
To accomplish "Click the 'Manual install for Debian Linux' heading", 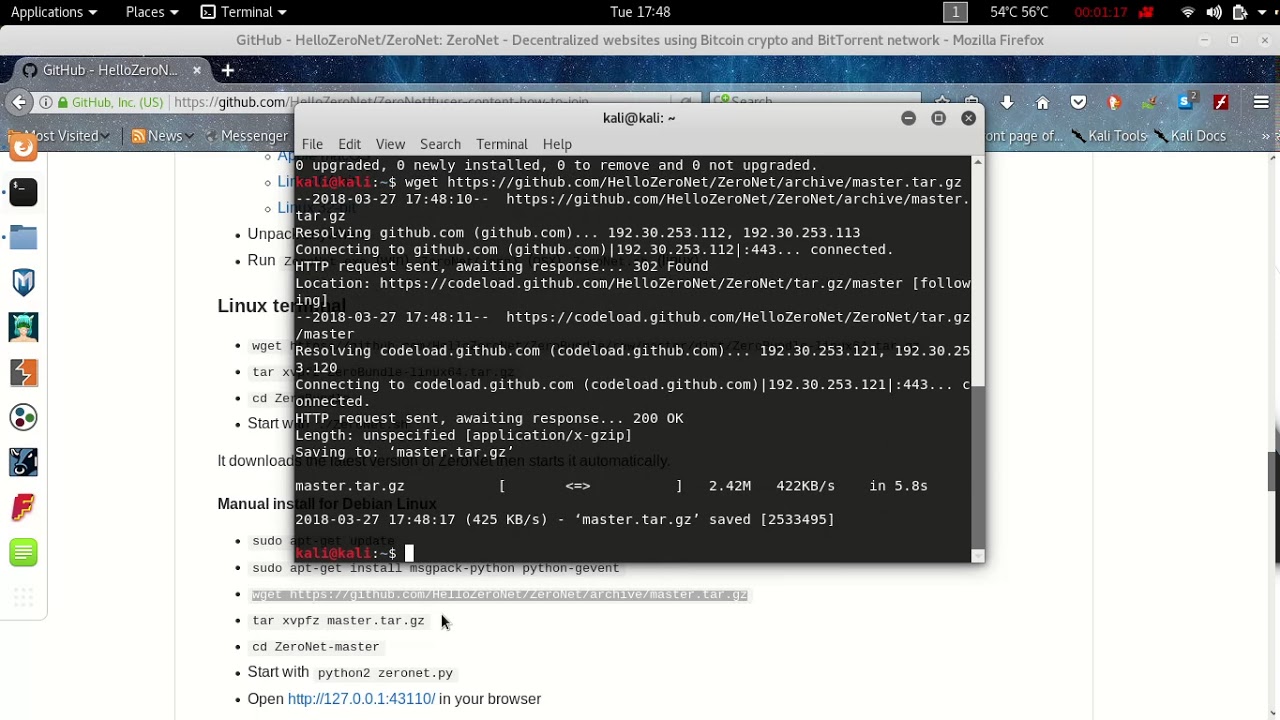I will (x=327, y=504).
